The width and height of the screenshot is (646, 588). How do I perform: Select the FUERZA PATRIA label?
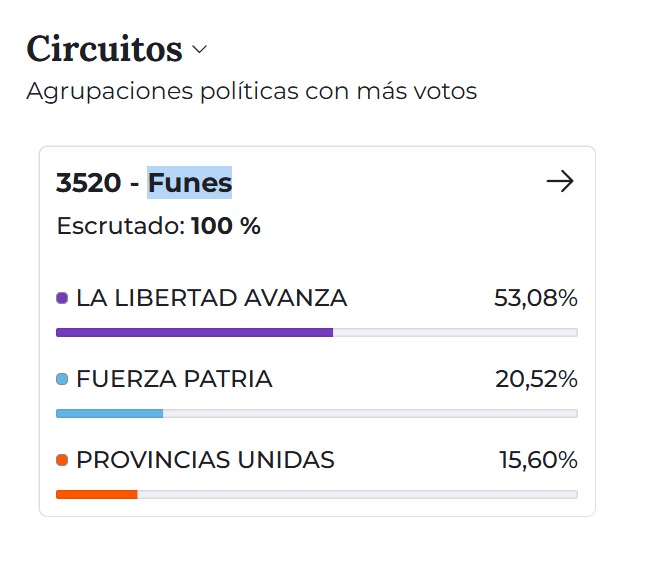(174, 379)
